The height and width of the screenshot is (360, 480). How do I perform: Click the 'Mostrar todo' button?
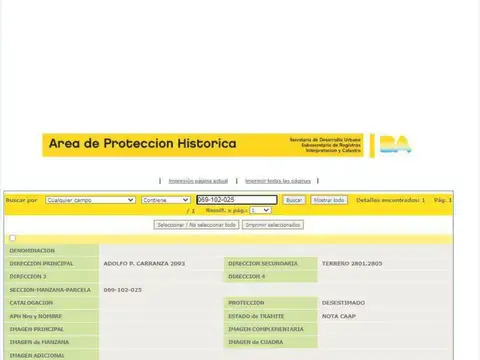point(329,200)
